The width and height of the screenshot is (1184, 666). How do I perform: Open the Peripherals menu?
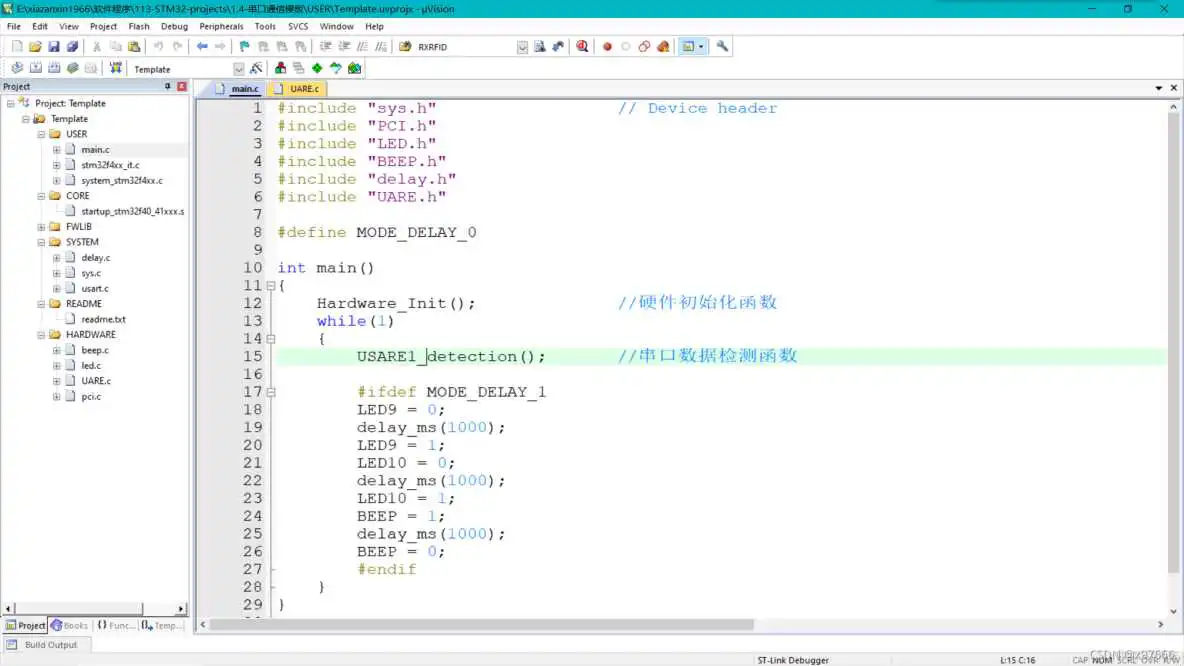221,26
